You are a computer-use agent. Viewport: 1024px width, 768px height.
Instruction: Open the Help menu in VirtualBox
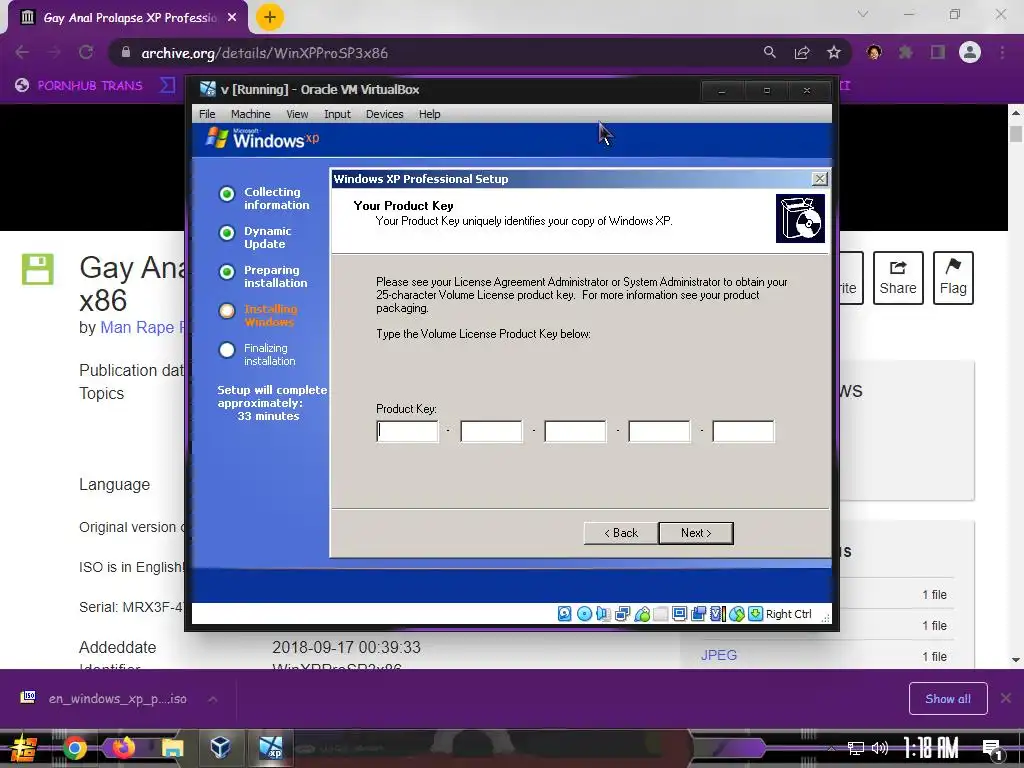click(x=429, y=114)
